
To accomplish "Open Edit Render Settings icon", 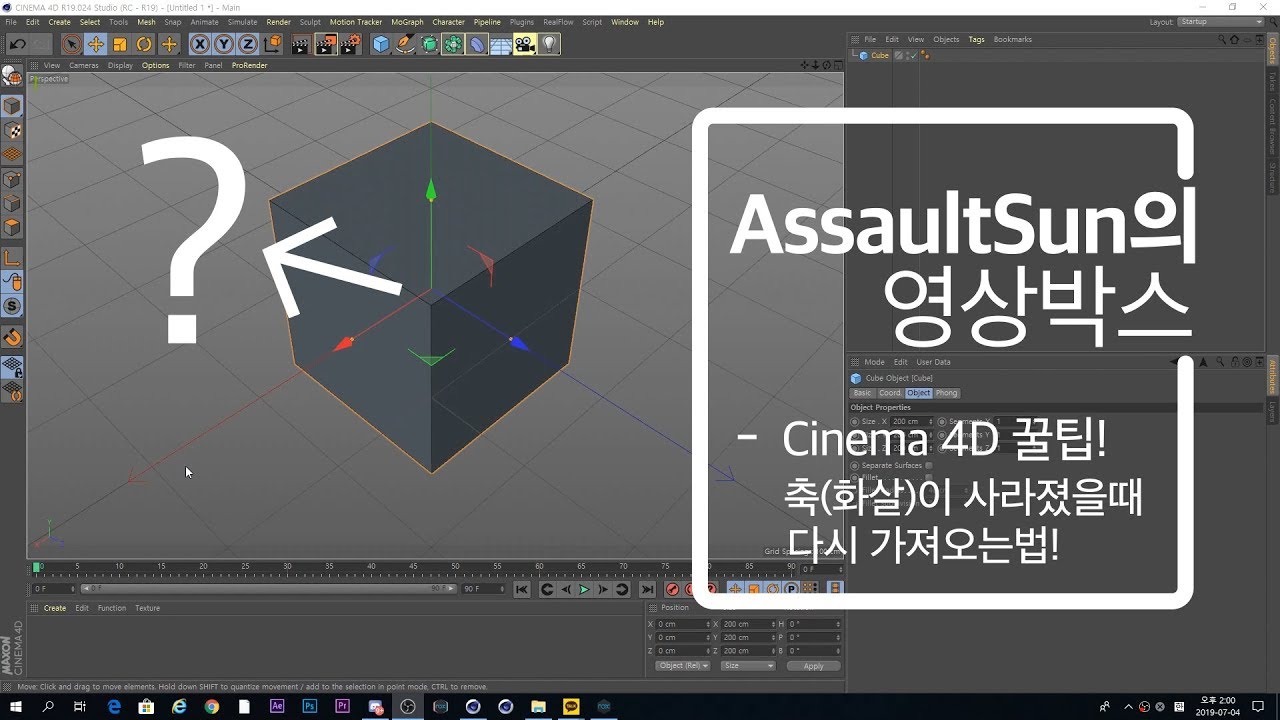I will [x=350, y=44].
